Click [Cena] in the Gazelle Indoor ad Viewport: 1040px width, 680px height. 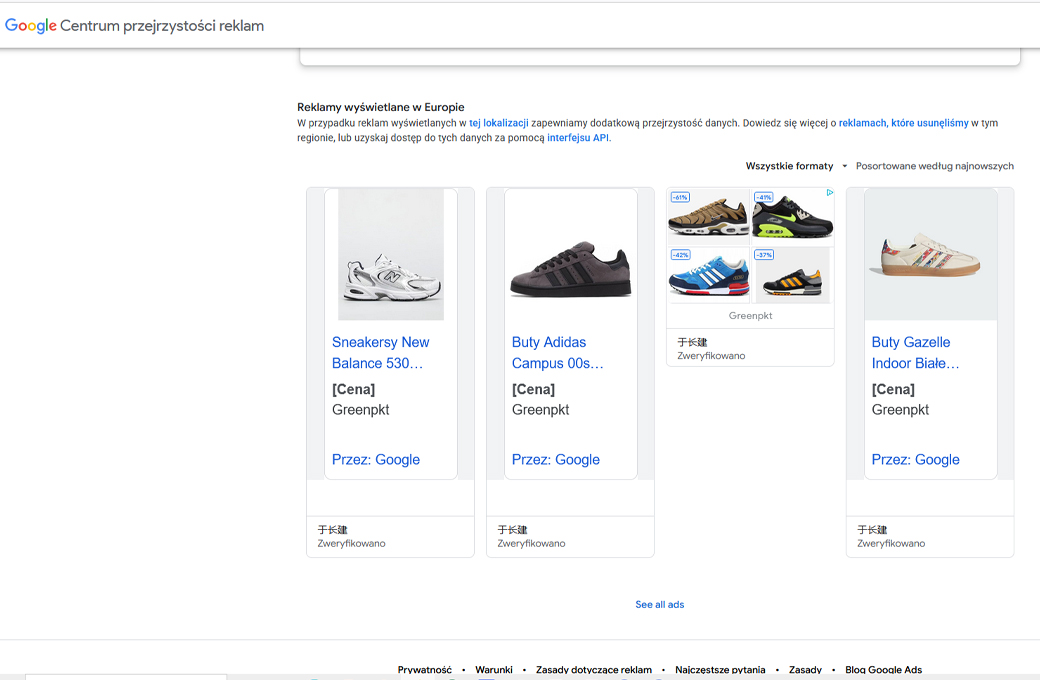tap(893, 389)
